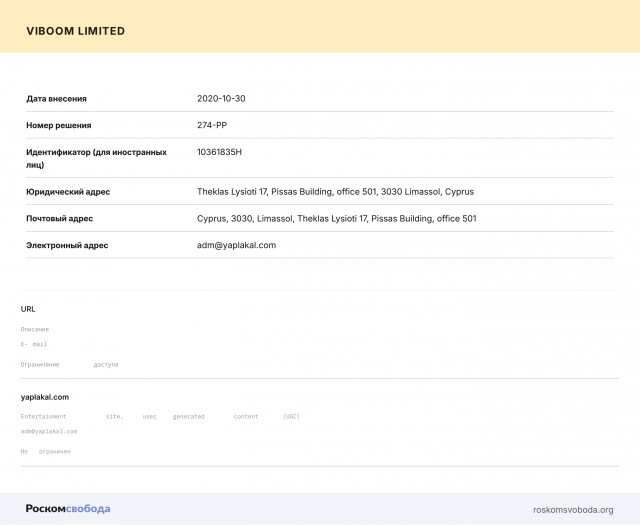
Task: Click the Номер решения label
Action: click(59, 125)
